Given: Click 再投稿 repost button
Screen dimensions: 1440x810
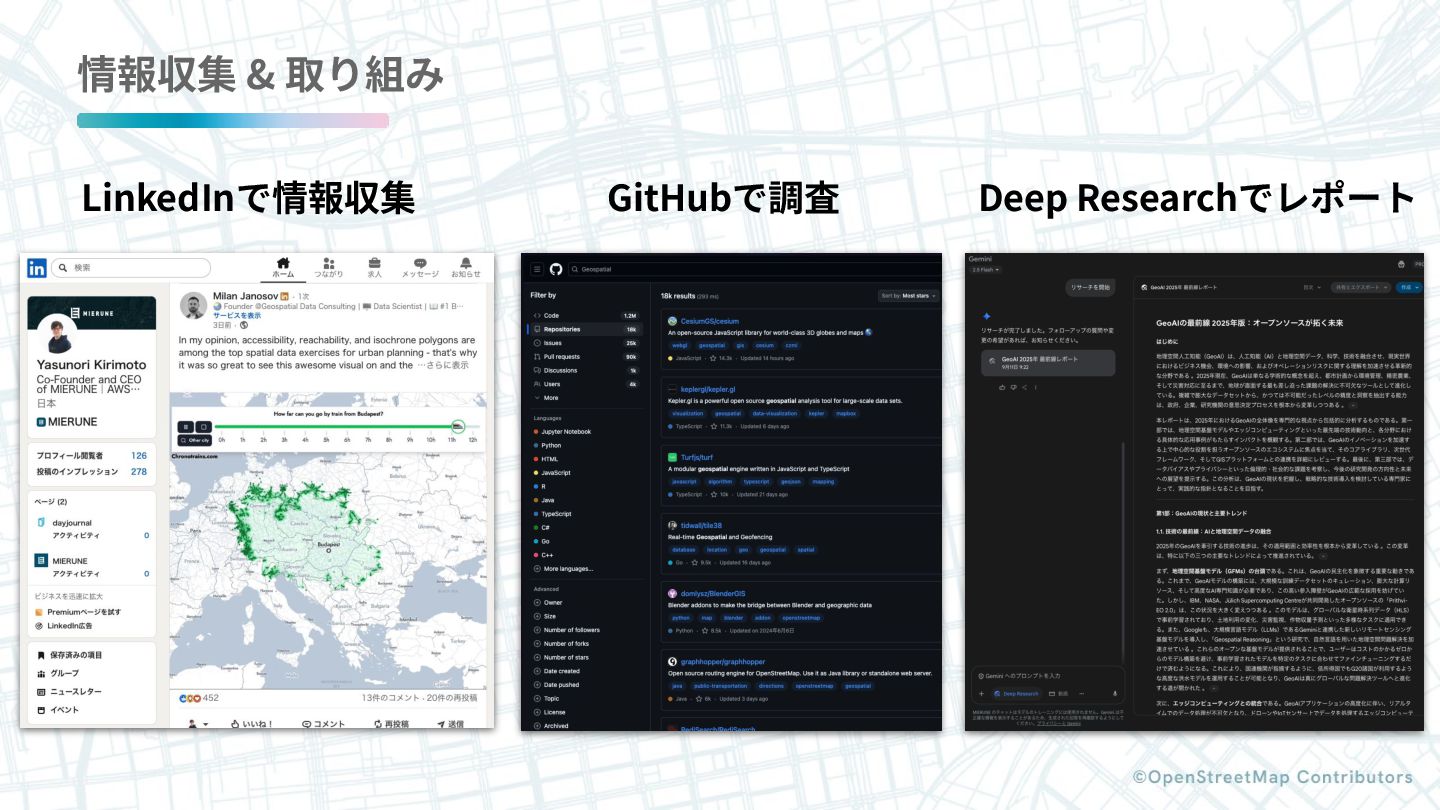Looking at the screenshot, I should (391, 723).
